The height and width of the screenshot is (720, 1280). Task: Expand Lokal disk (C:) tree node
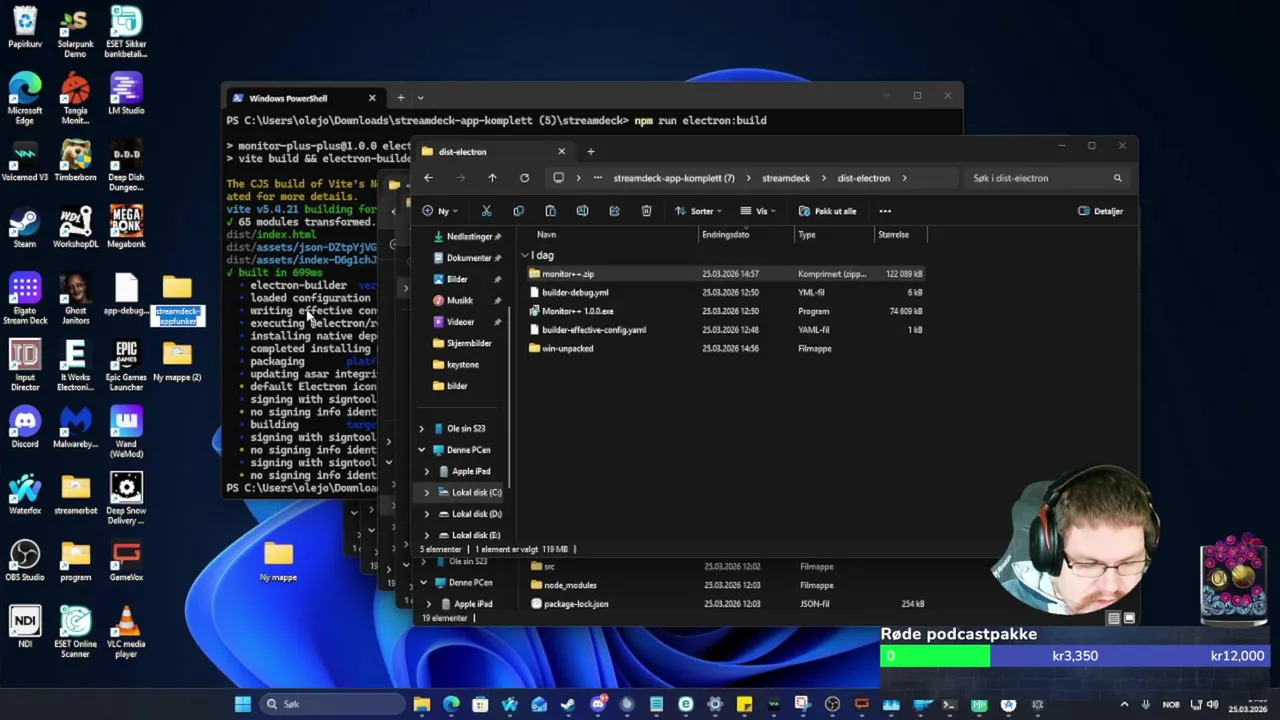tap(427, 492)
